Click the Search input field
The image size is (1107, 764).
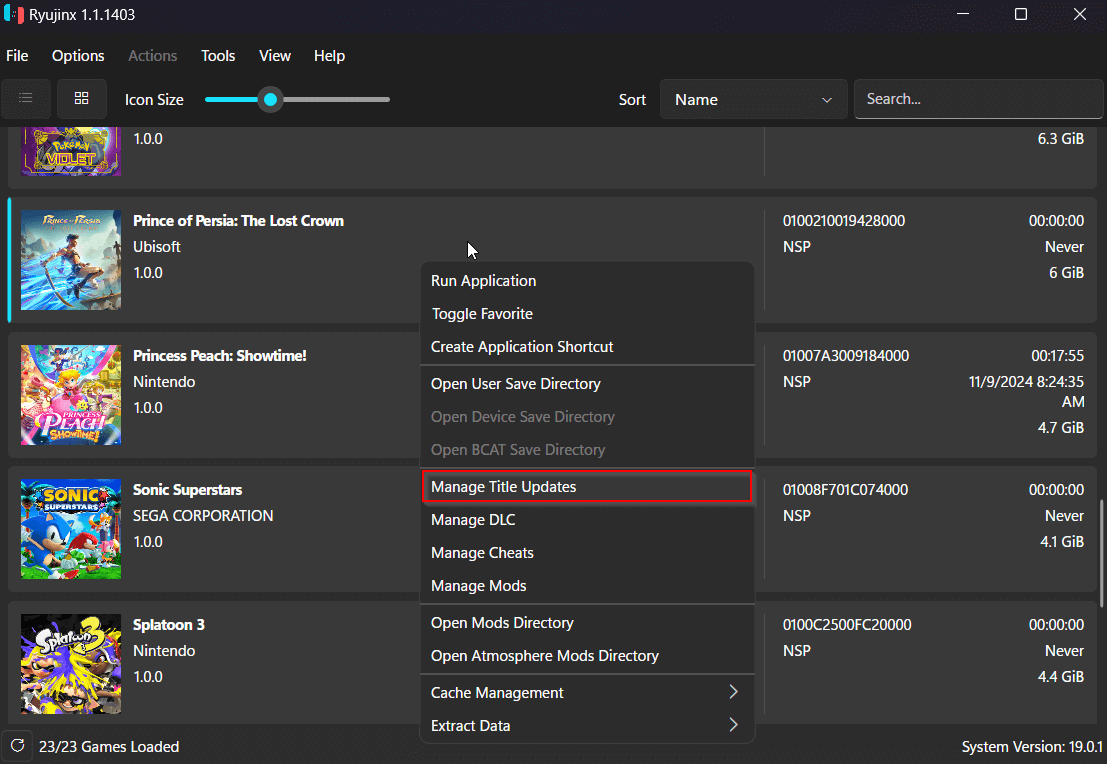pos(978,99)
